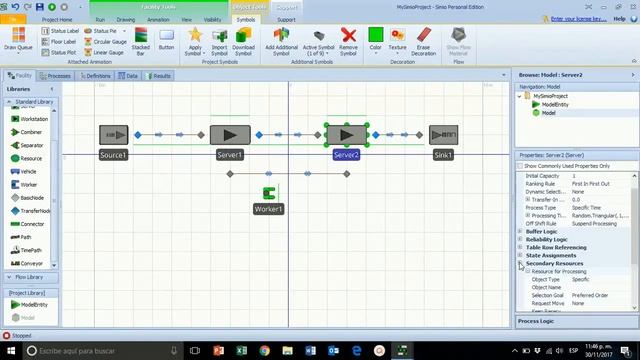
Task: Click the Redo icon in quick access toolbar
Action: click(x=27, y=7)
